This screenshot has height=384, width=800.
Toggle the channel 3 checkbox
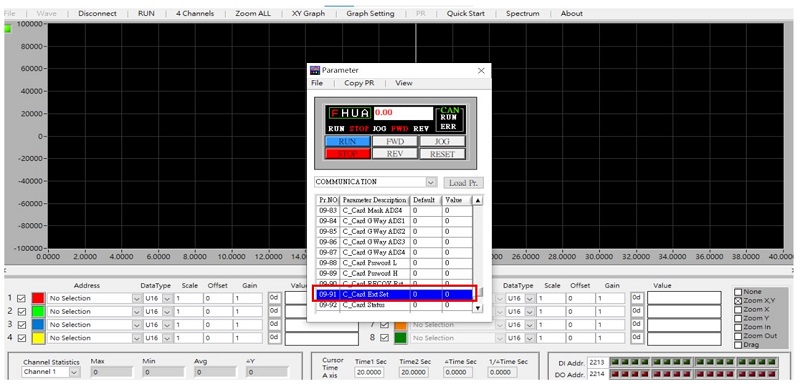tap(21, 324)
